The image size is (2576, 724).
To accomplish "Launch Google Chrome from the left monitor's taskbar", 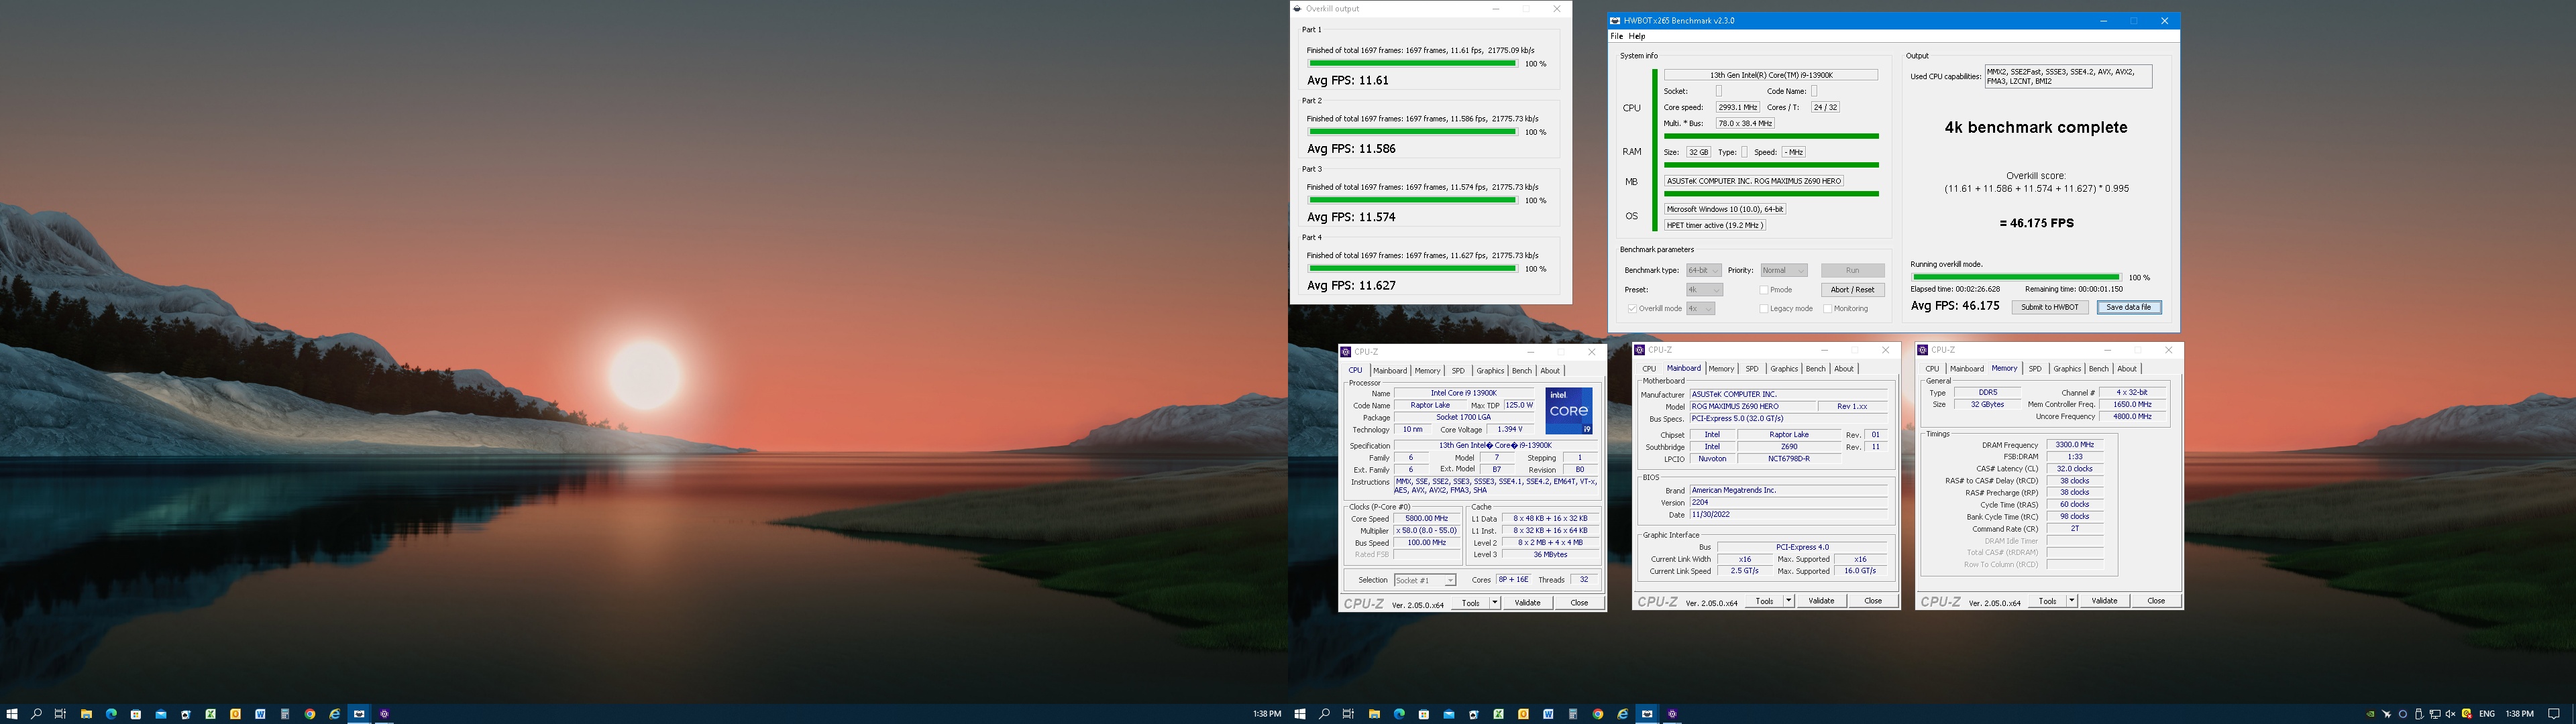I will point(310,714).
